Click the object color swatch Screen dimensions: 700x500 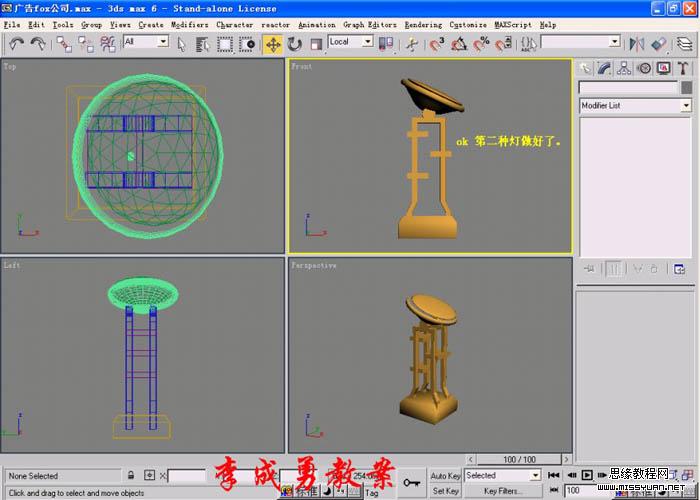[x=685, y=87]
